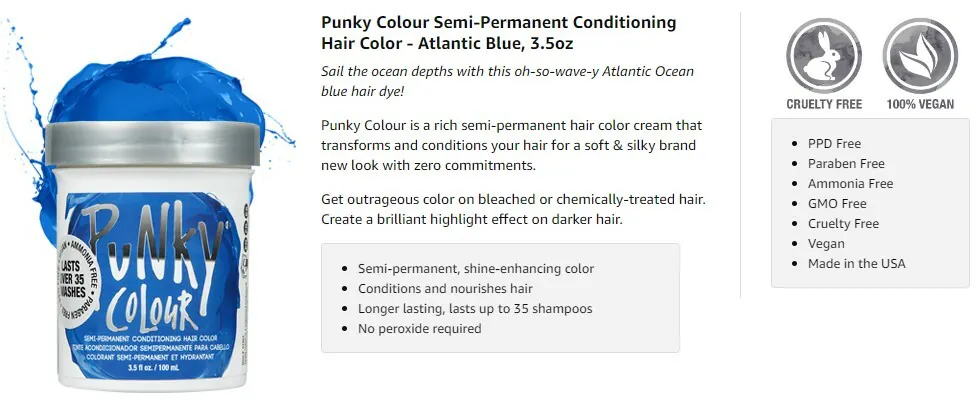Select the 'Made in the USA' item
The width and height of the screenshot is (977, 405).
click(x=857, y=263)
